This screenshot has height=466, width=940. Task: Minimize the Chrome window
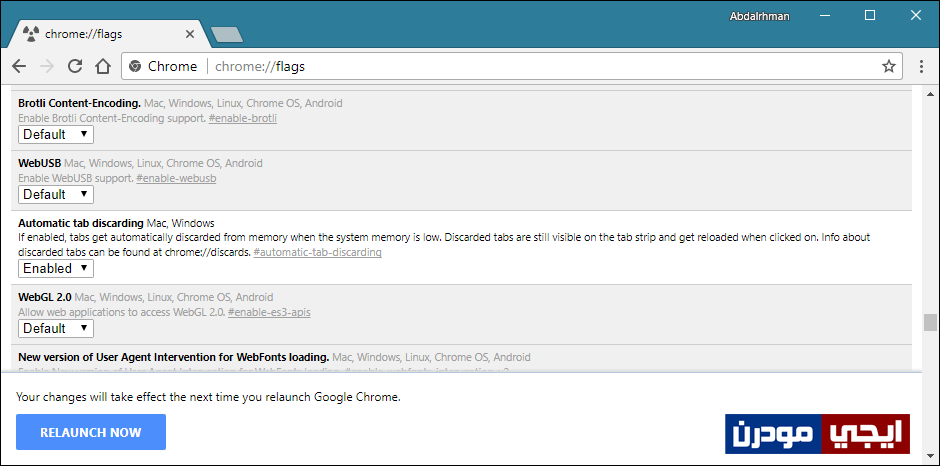tap(824, 16)
